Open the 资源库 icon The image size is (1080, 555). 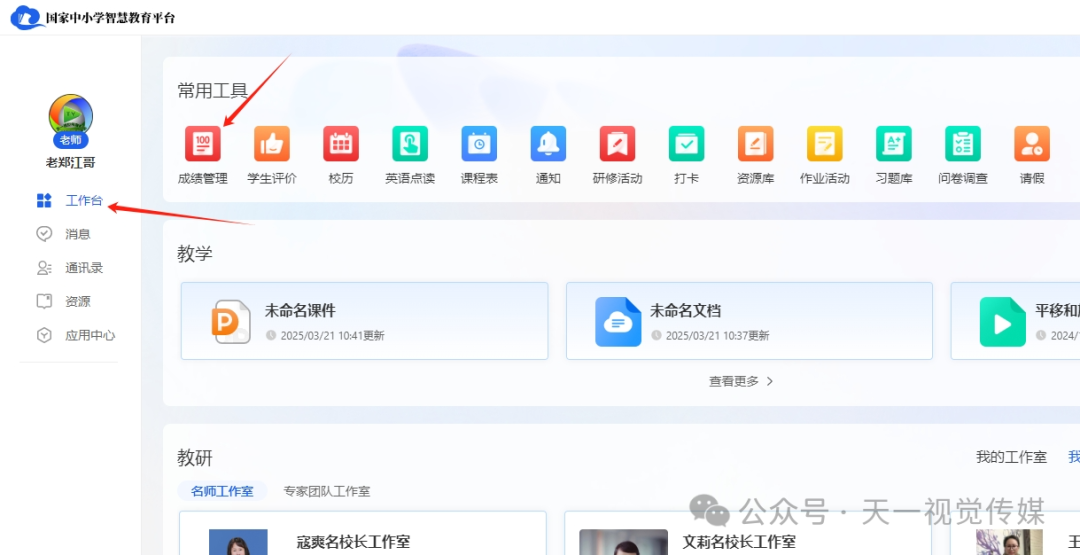(x=756, y=144)
